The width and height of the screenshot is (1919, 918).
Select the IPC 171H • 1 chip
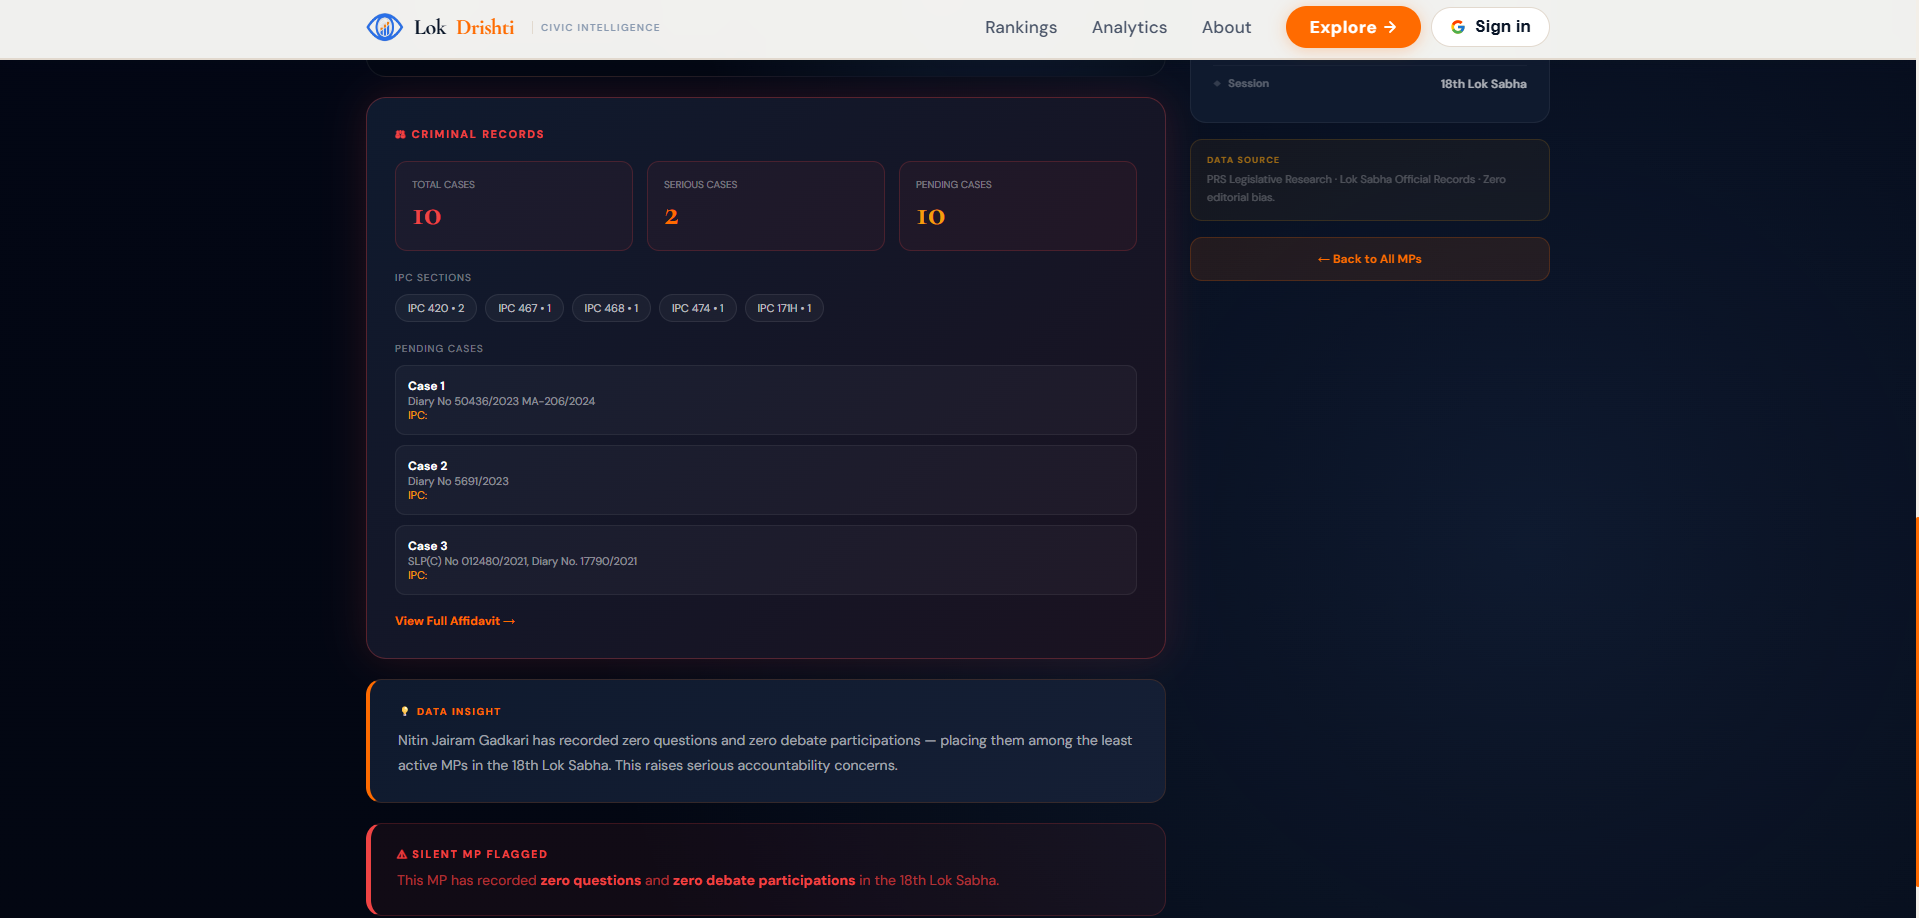coord(784,308)
